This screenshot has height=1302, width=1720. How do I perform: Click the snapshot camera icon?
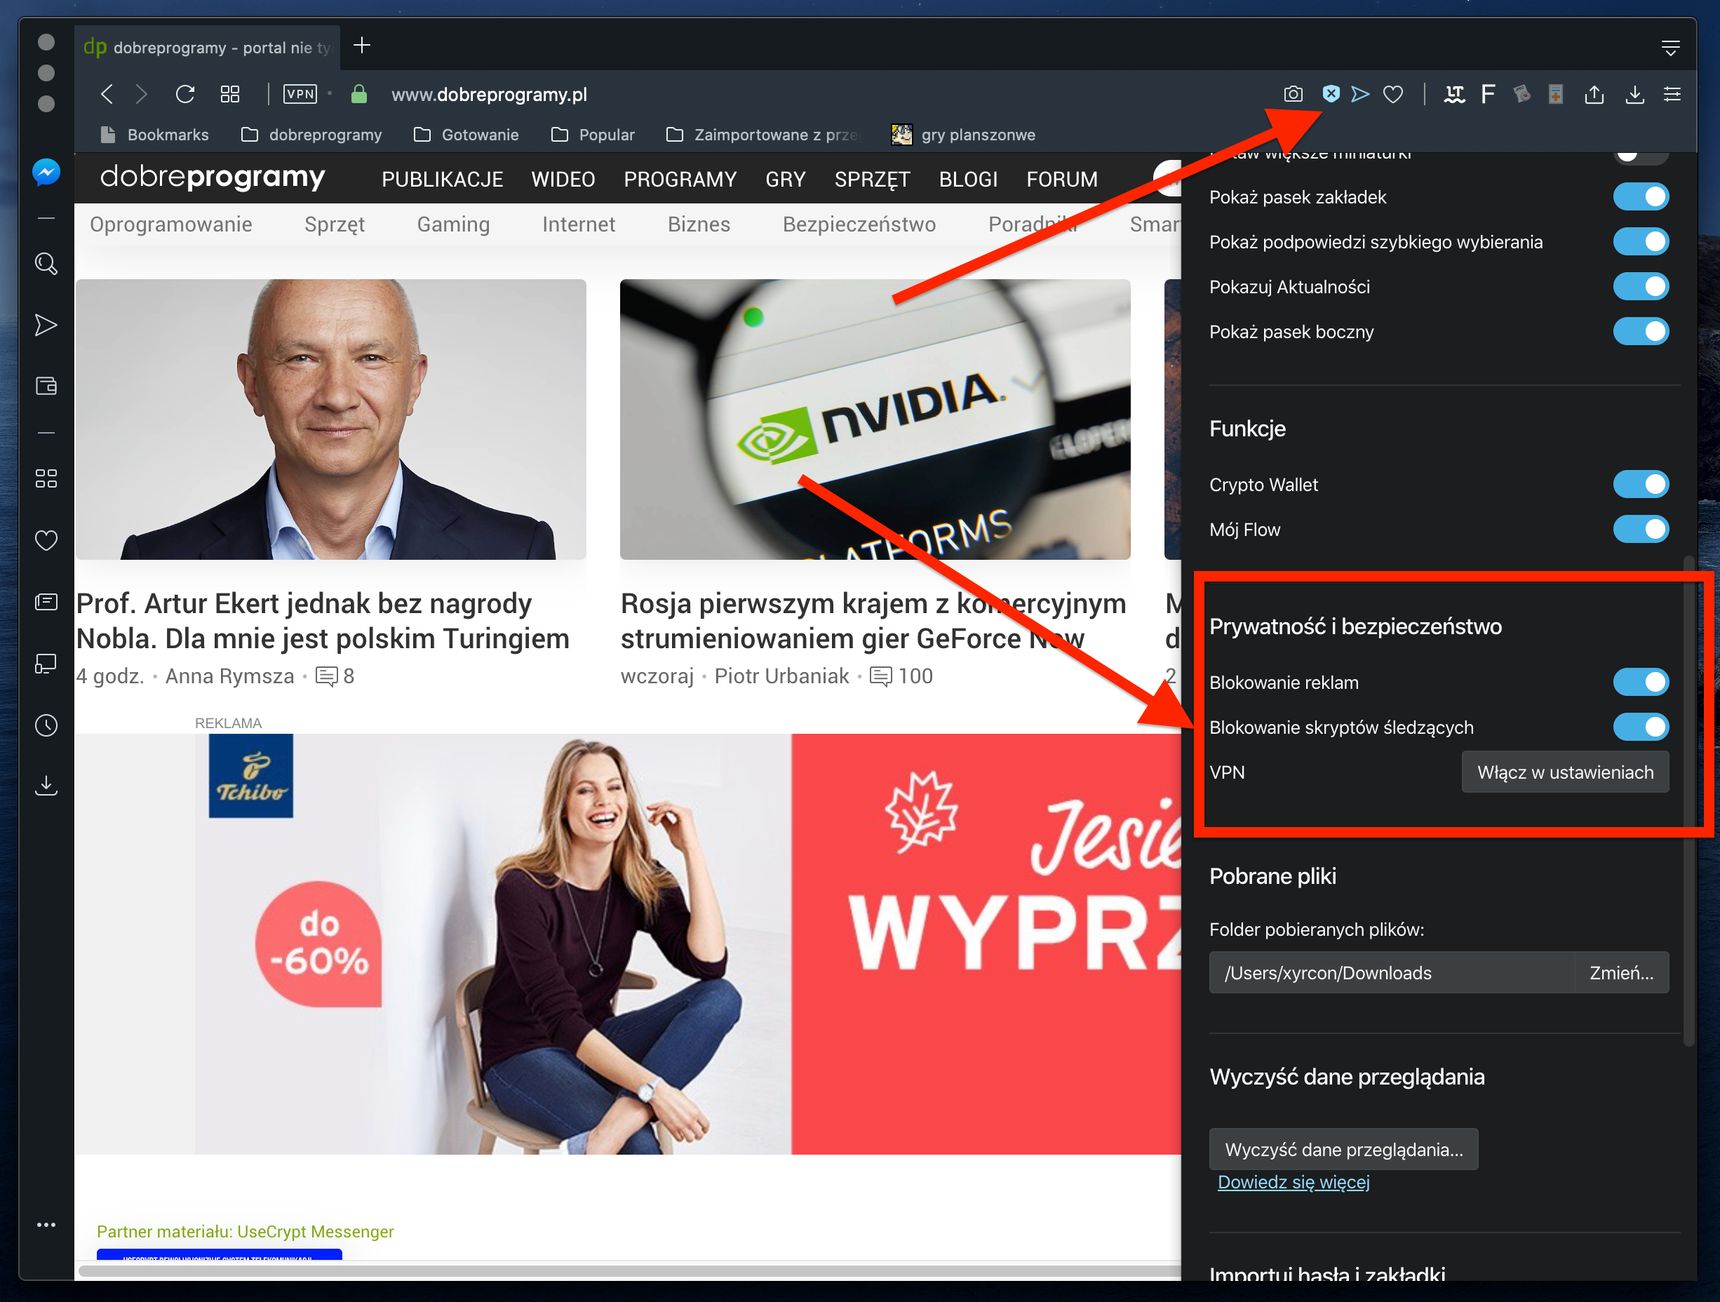pyautogui.click(x=1293, y=94)
